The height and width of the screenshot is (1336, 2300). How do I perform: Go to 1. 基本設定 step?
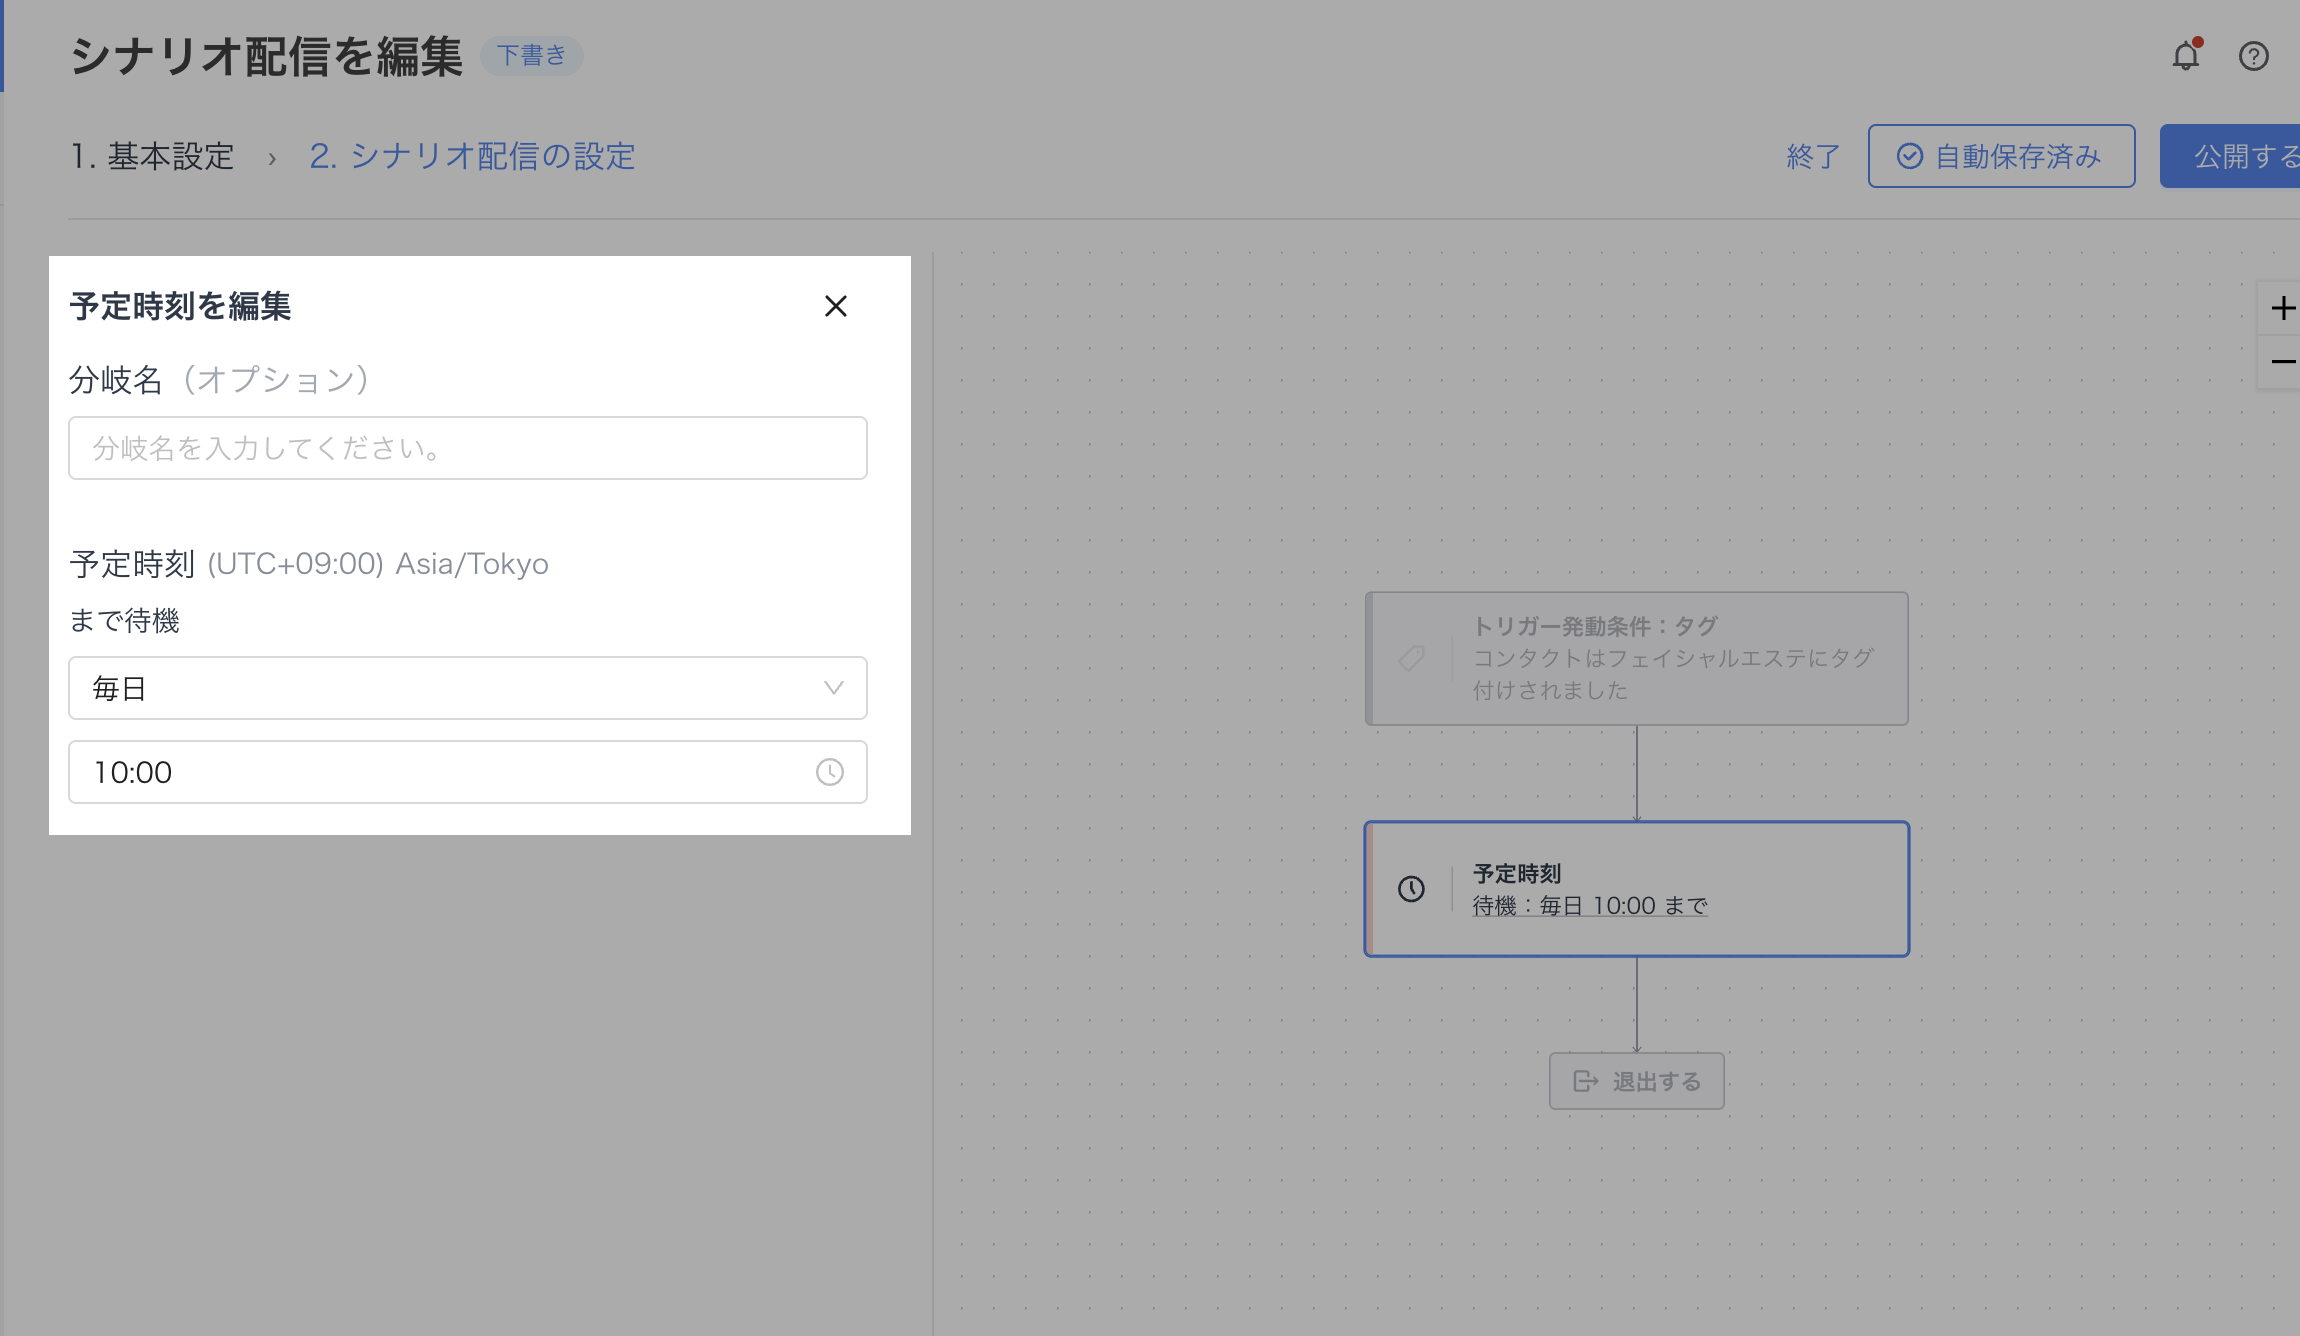(x=152, y=156)
